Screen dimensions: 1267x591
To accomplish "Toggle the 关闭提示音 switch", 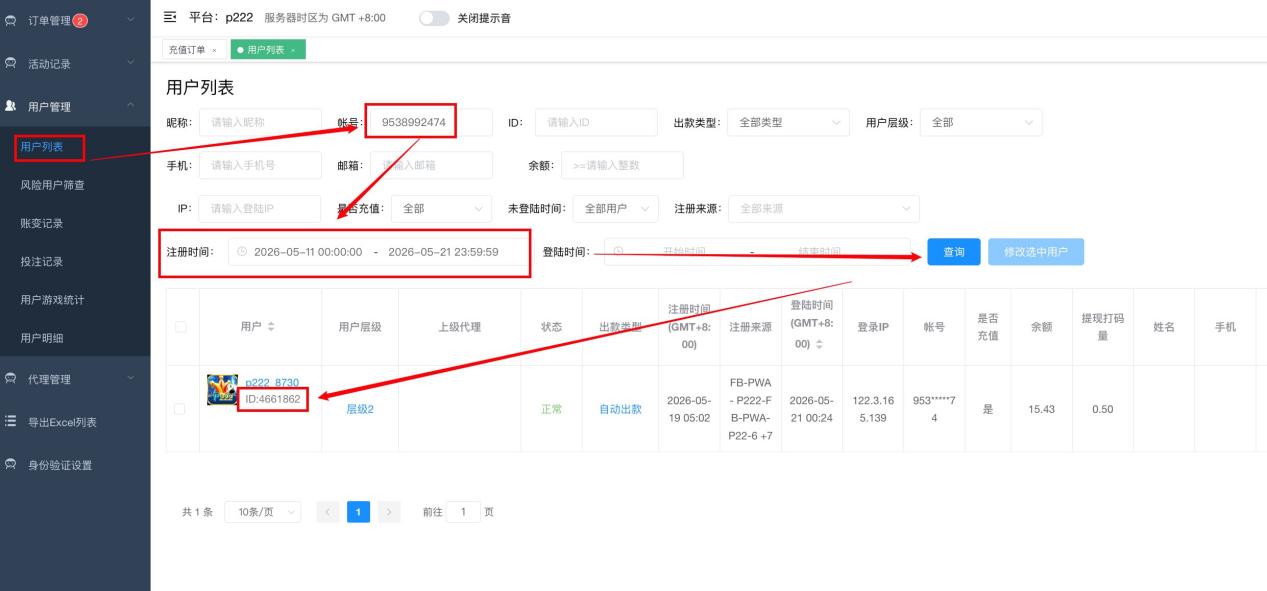I will click(x=435, y=18).
